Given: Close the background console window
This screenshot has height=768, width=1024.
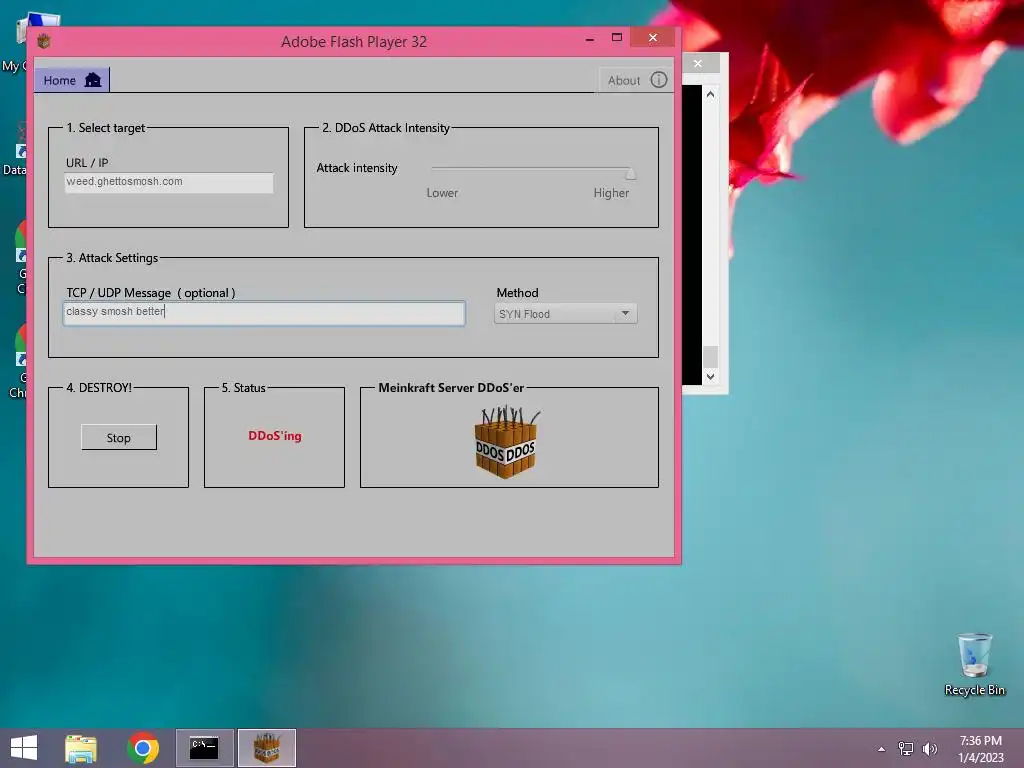Looking at the screenshot, I should pos(698,63).
